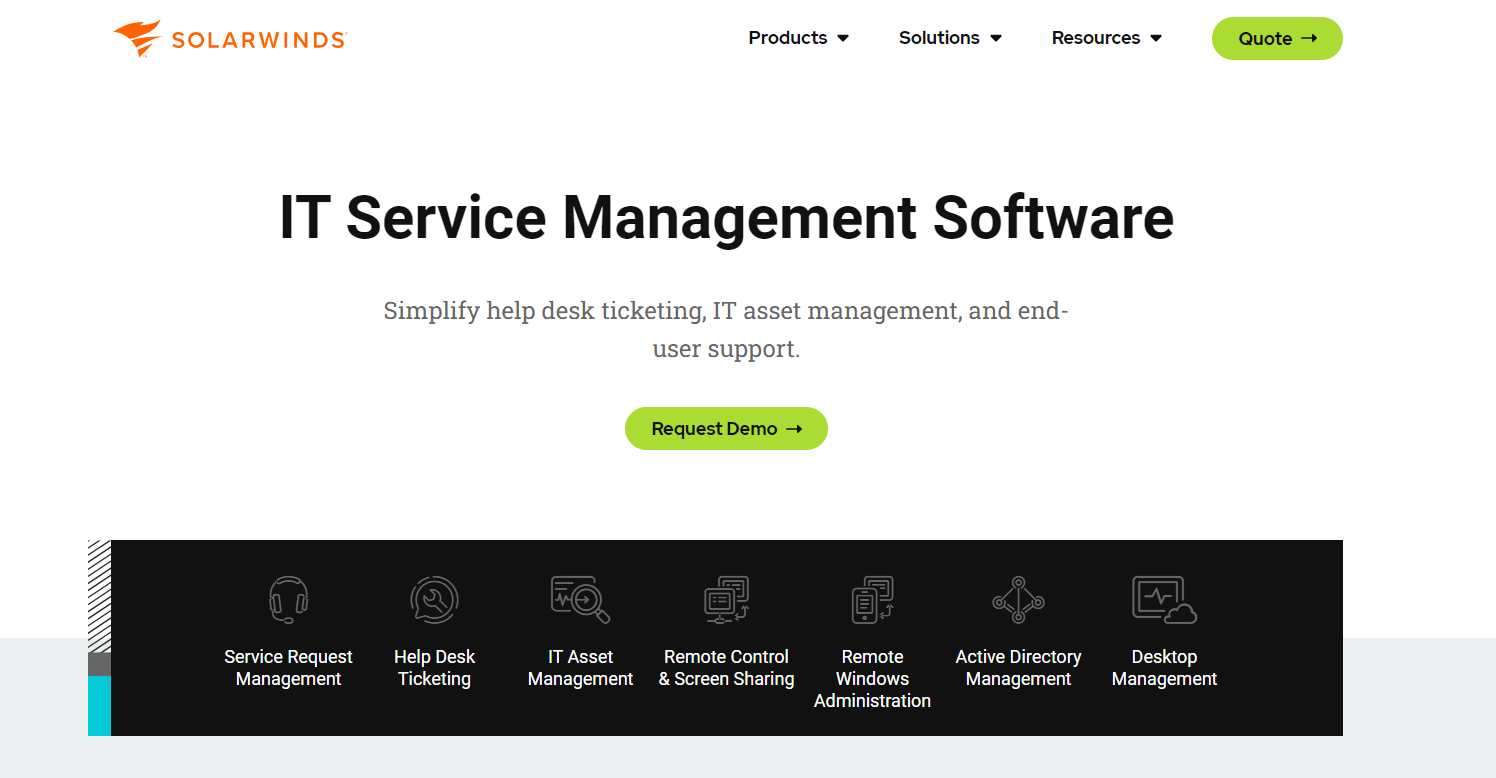Open the Active Directory Management link
Viewport: 1496px width, 778px height.
click(1018, 667)
